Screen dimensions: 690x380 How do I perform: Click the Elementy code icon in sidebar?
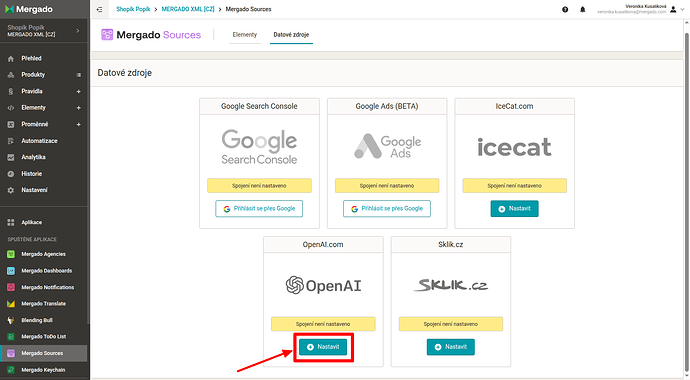tap(11, 108)
